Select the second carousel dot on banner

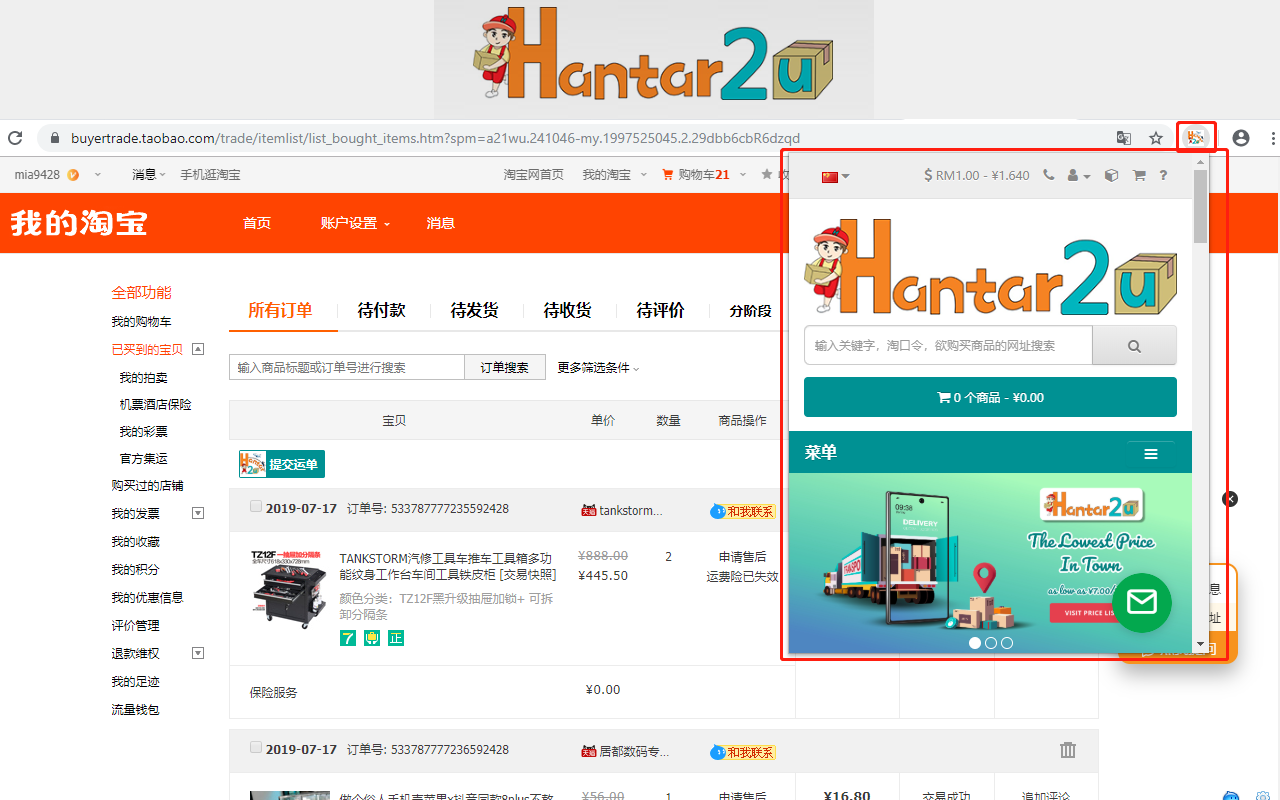pos(991,643)
